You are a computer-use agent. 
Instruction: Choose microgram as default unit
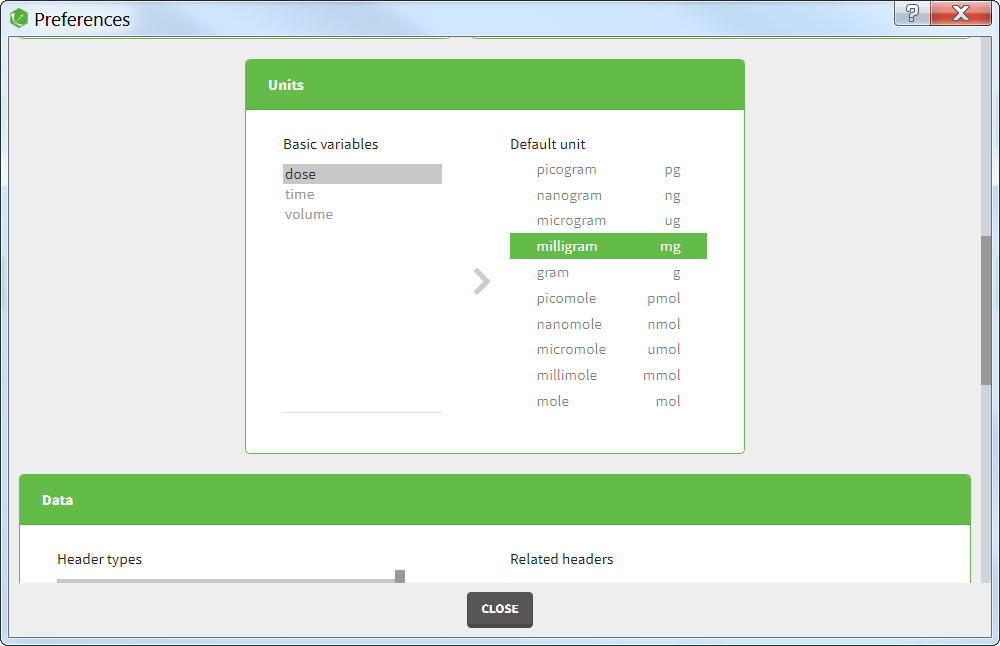click(608, 221)
